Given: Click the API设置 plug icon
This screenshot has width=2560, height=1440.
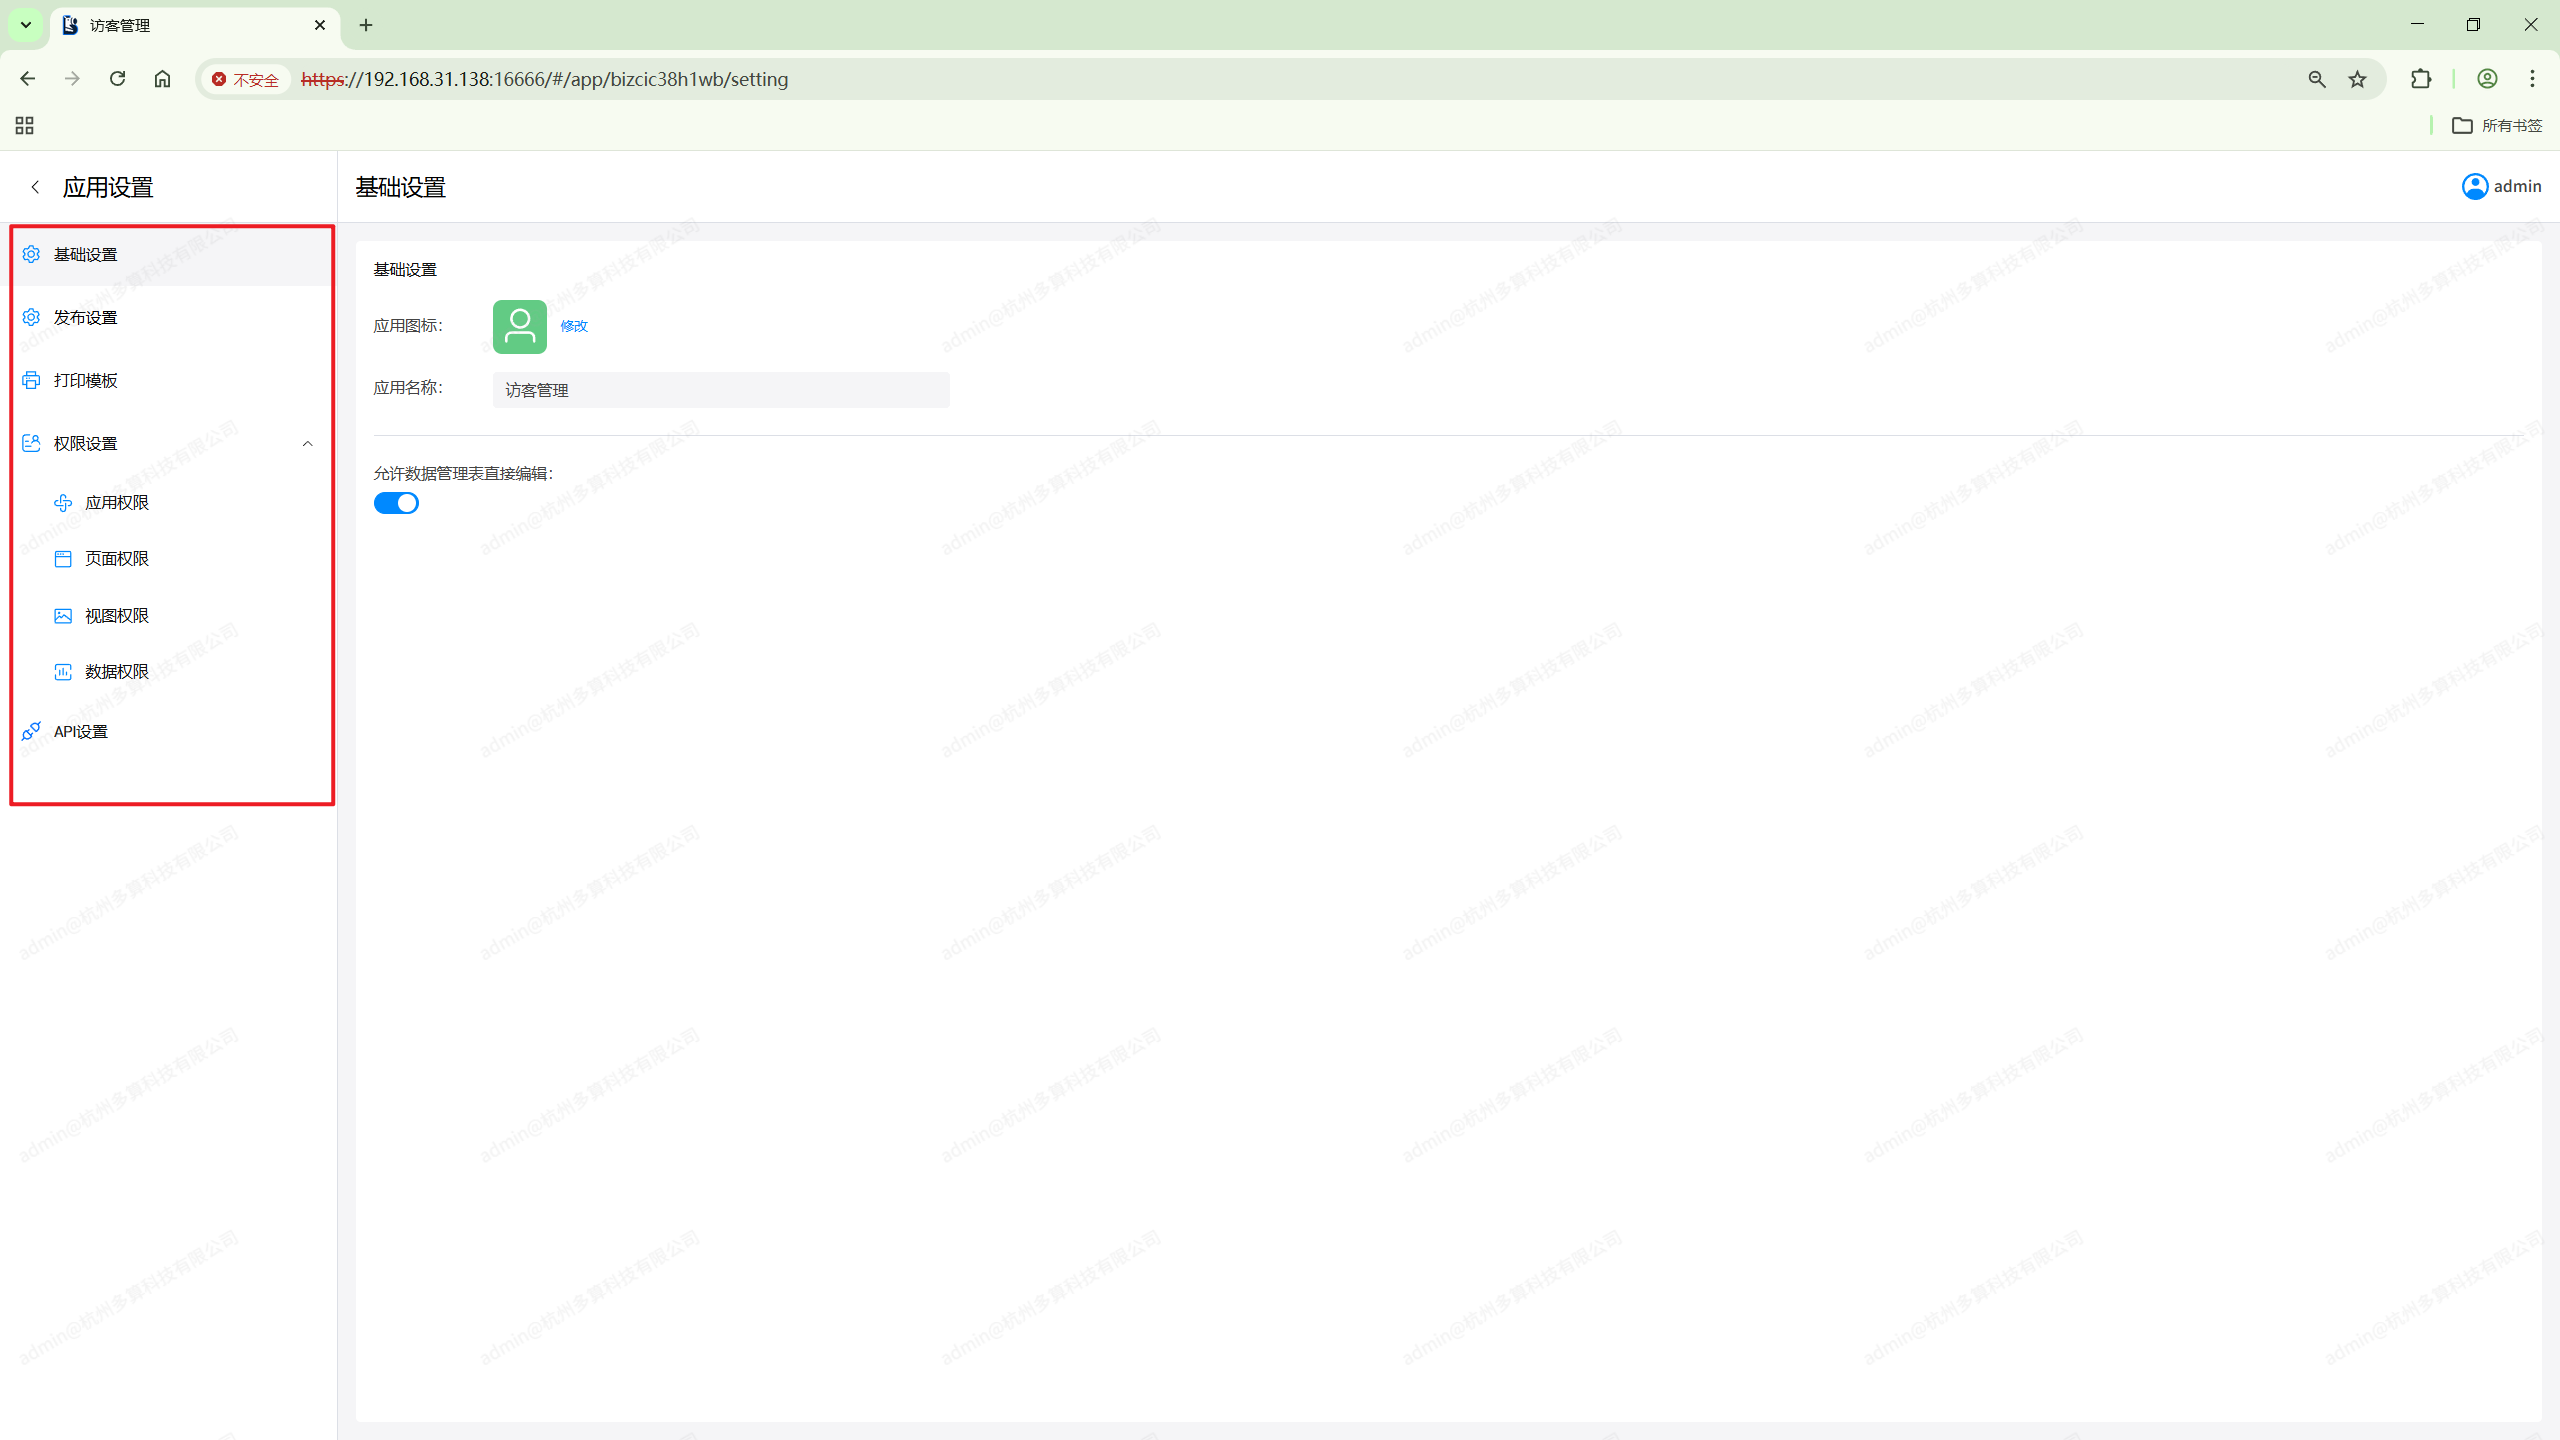Looking at the screenshot, I should (31, 731).
